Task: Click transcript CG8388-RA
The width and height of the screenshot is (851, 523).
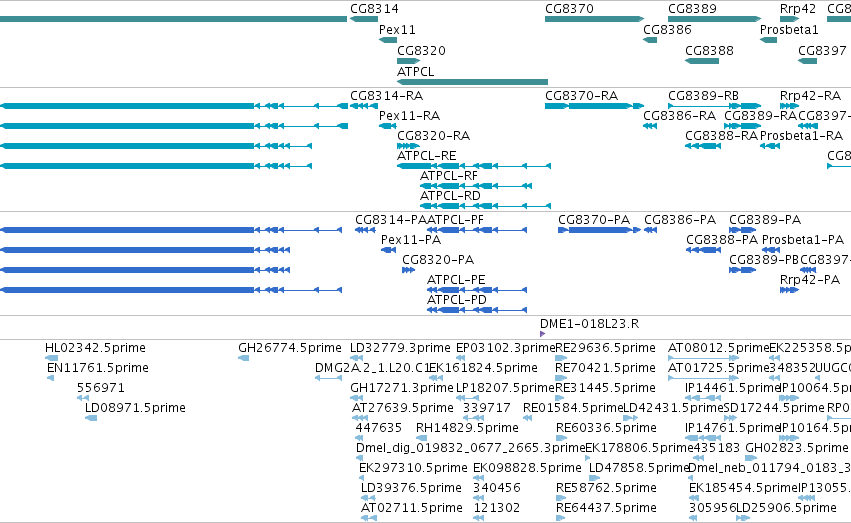Action: pyautogui.click(x=721, y=136)
